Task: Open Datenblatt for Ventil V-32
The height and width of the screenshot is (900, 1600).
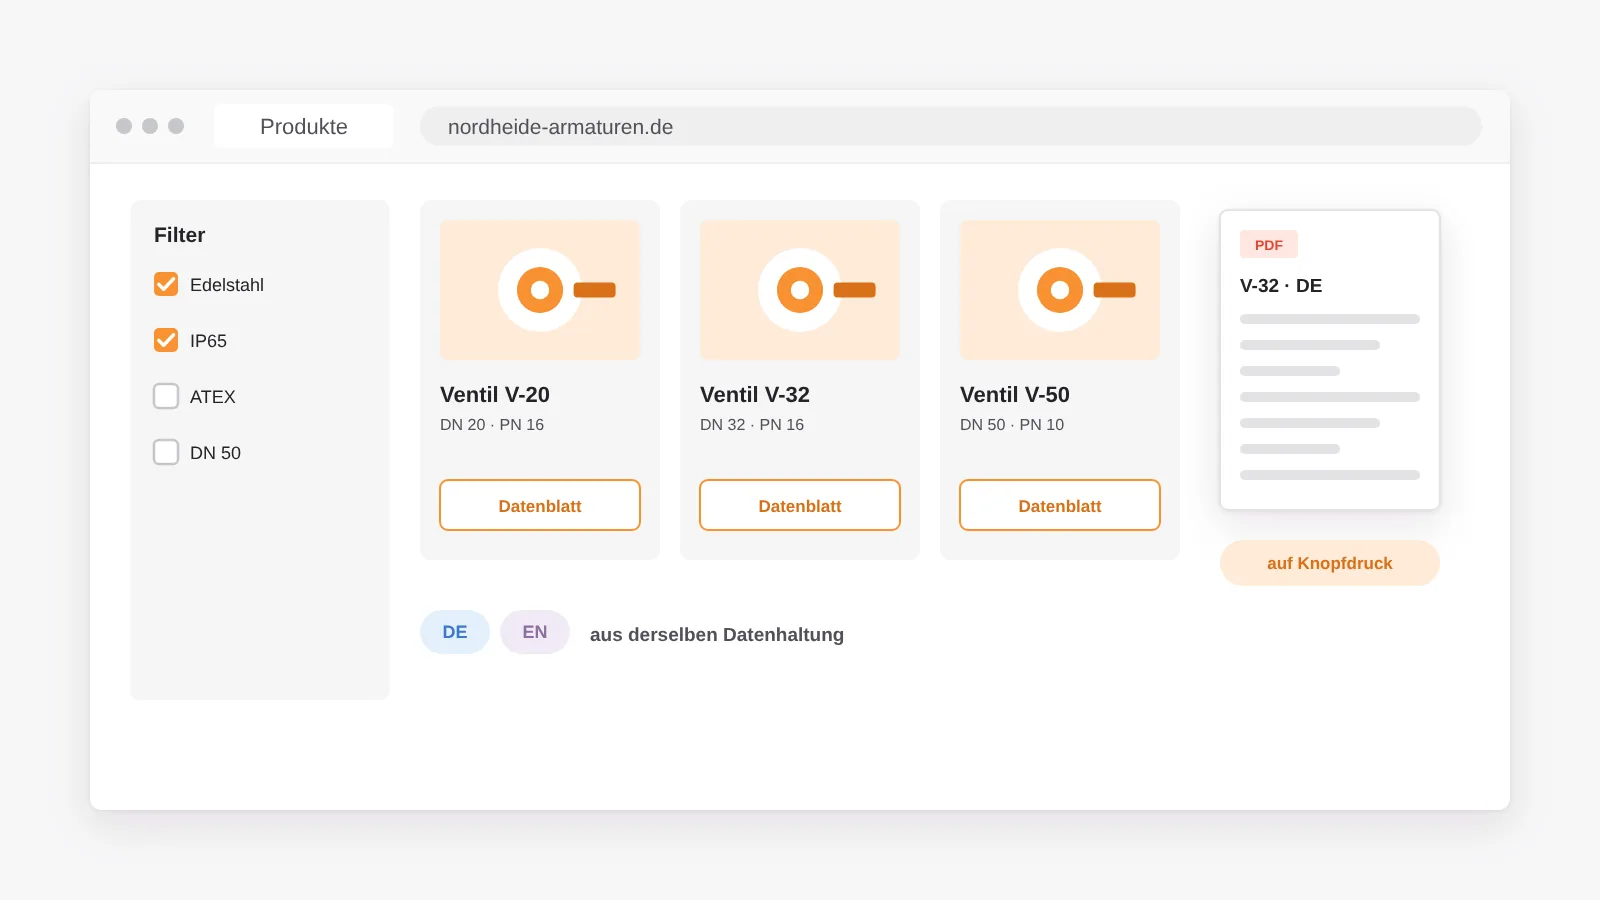Action: (800, 505)
